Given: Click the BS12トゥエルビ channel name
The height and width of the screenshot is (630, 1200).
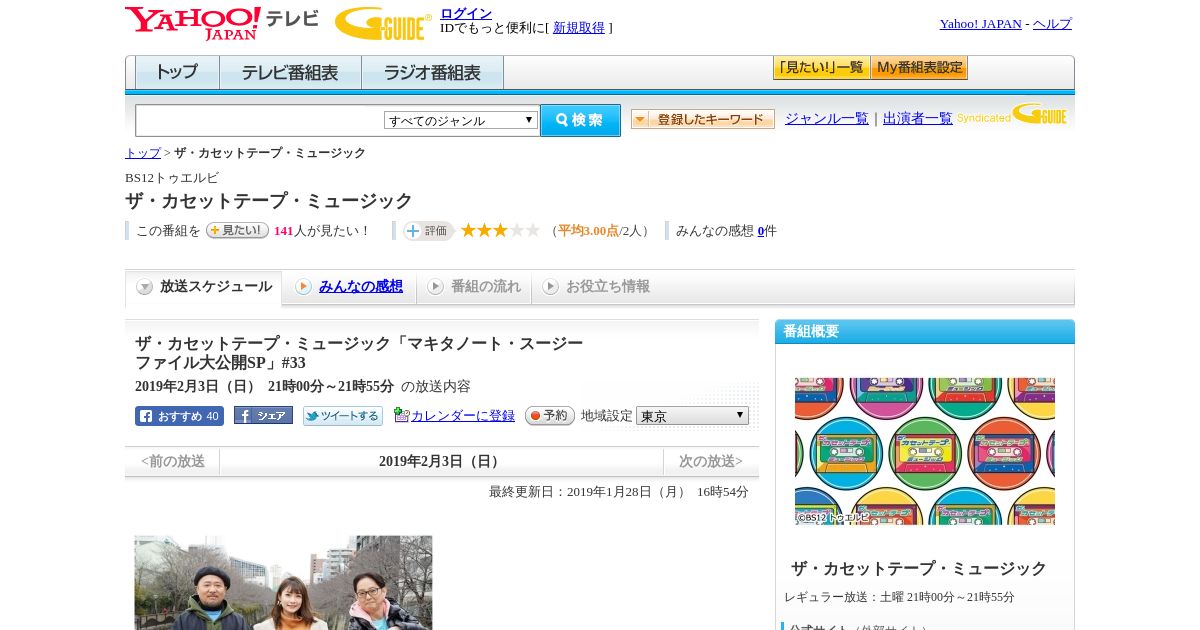Looking at the screenshot, I should click(x=172, y=178).
